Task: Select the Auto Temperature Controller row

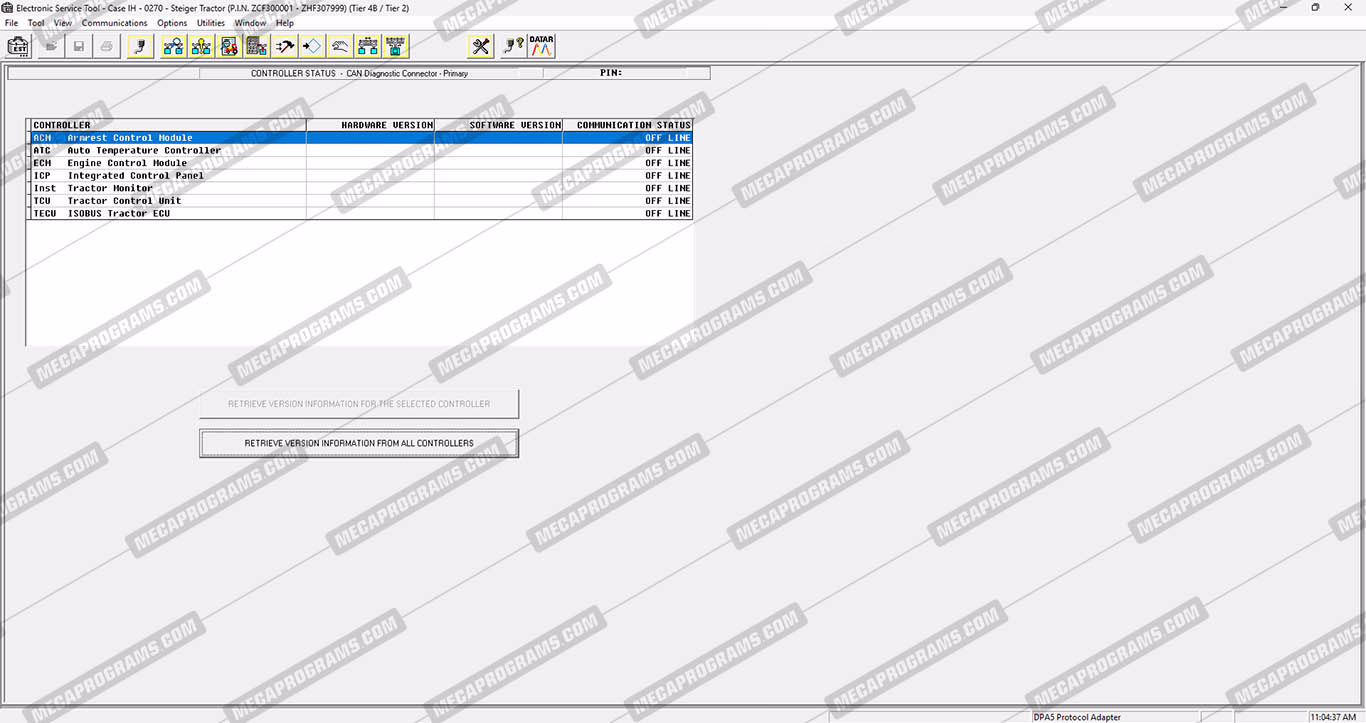Action: pos(144,151)
